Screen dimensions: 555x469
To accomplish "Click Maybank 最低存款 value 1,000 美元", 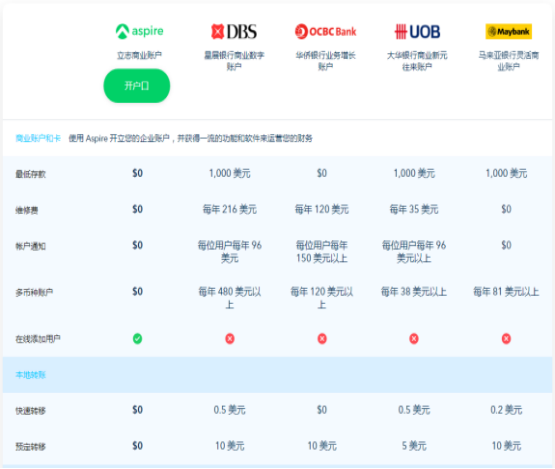I will coord(506,173).
